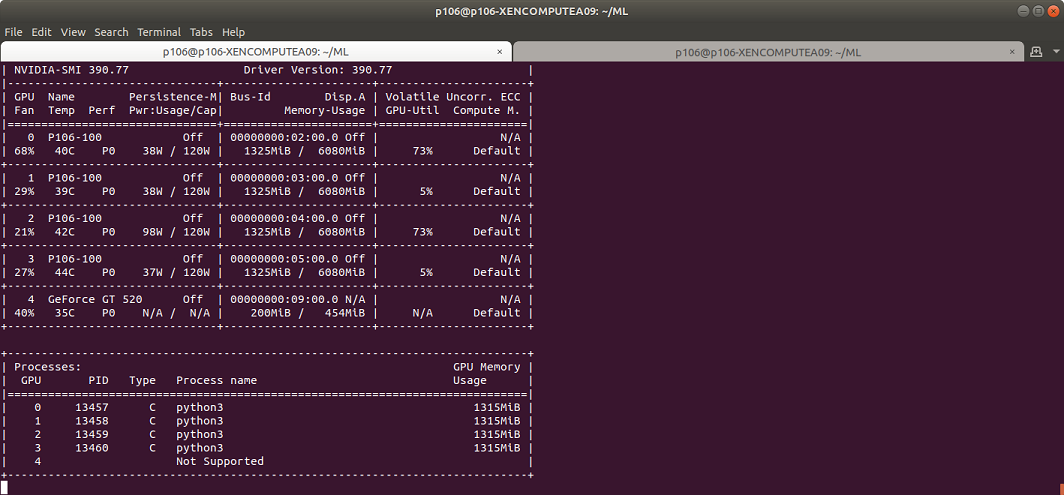Click the new tab icon
Viewport: 1064px width, 495px height.
click(1036, 52)
